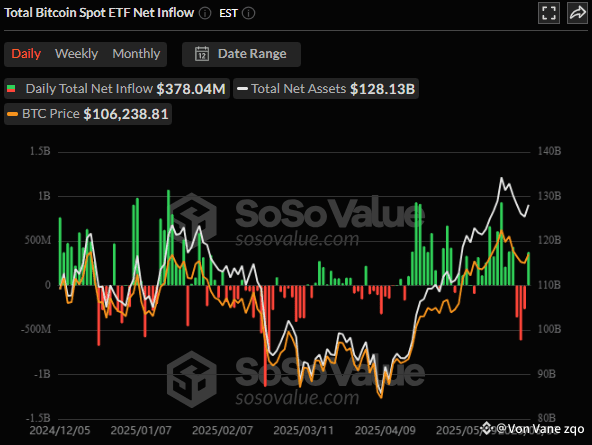This screenshot has width=592, height=445.
Task: Toggle BTC Price series
Action: click(88, 114)
